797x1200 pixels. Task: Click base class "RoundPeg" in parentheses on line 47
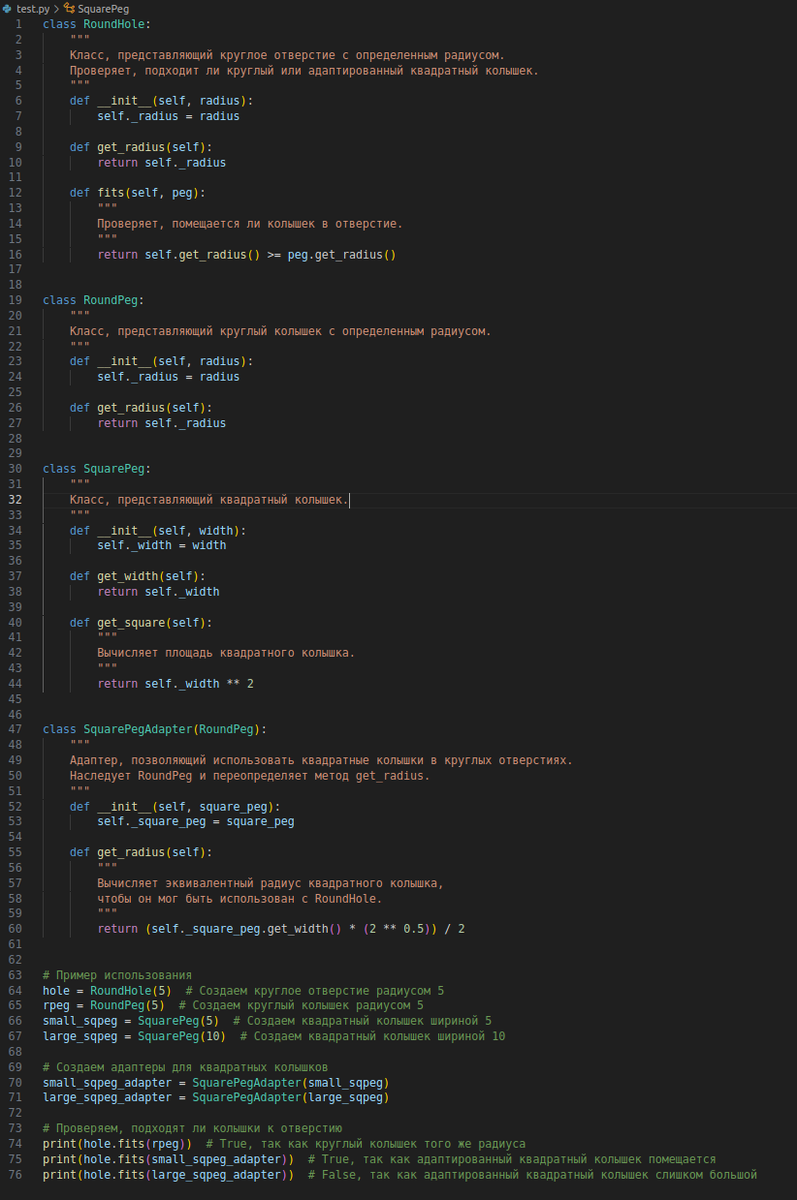(x=226, y=730)
